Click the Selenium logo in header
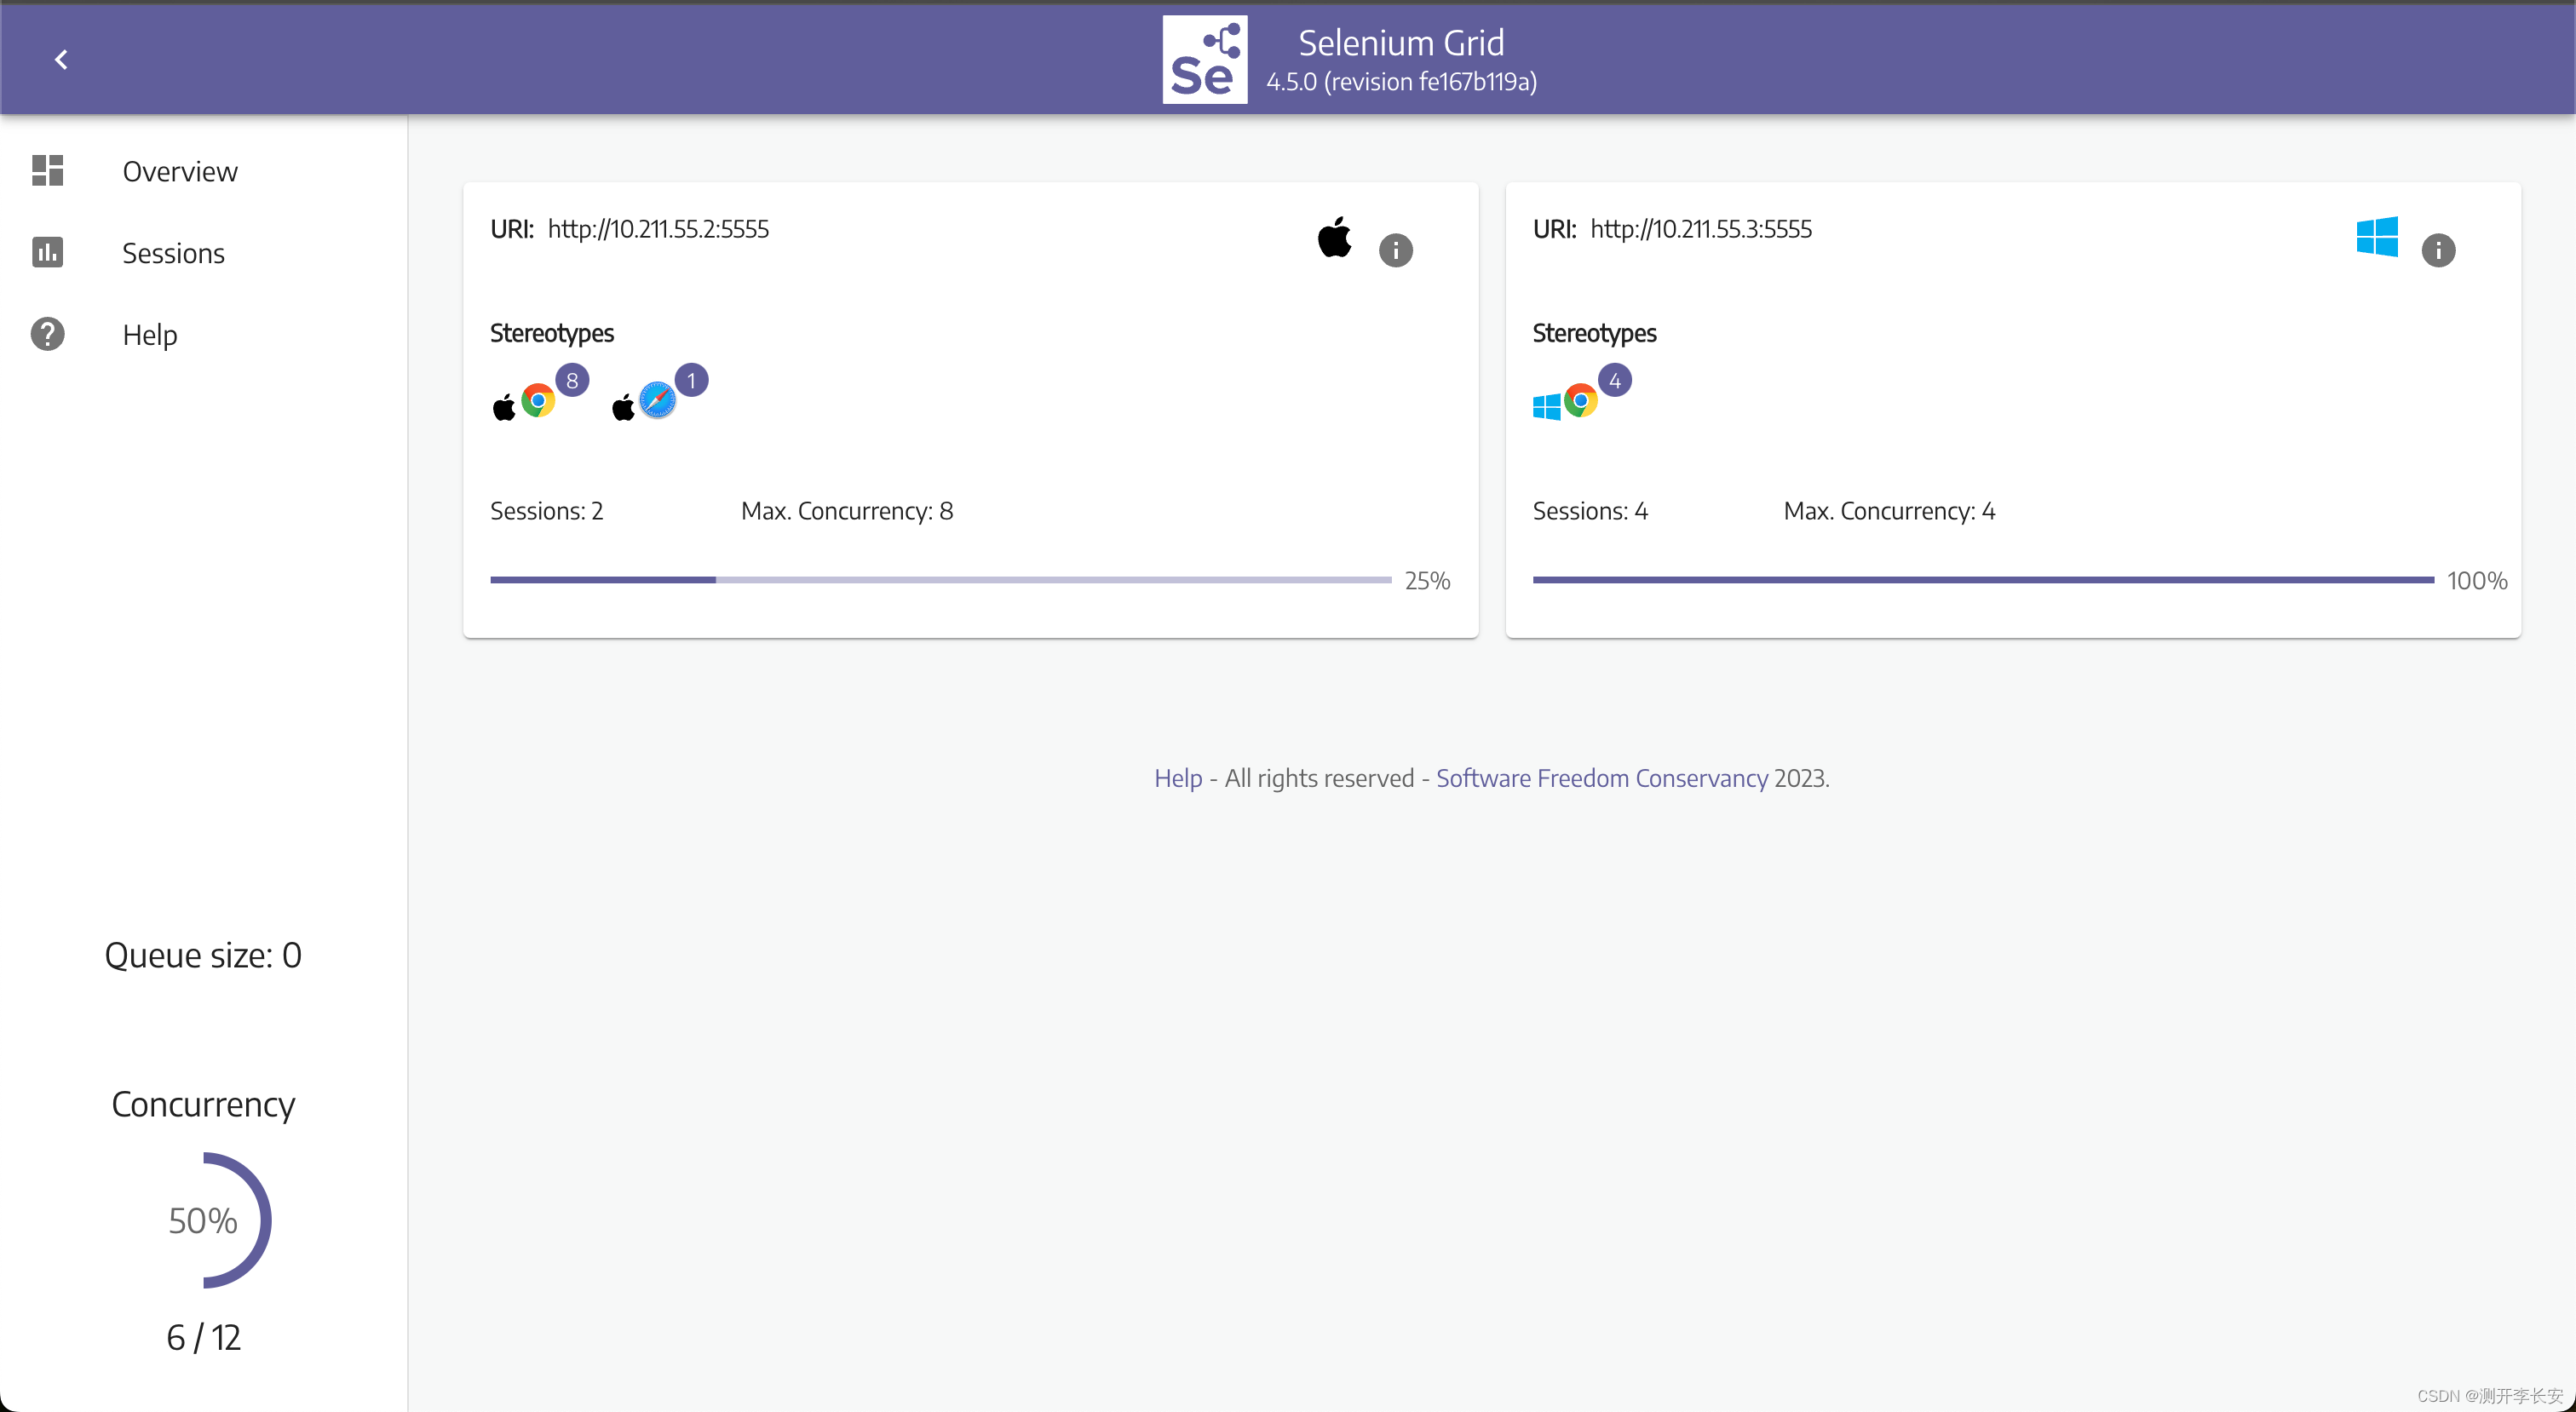Screen dimensions: 2576x1412 tap(1204, 60)
